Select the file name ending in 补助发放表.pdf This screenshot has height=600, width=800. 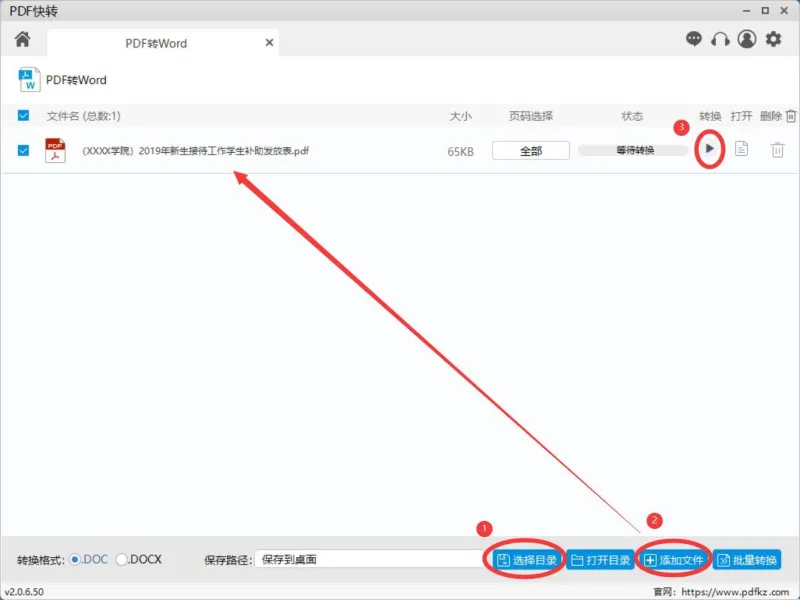coord(195,151)
